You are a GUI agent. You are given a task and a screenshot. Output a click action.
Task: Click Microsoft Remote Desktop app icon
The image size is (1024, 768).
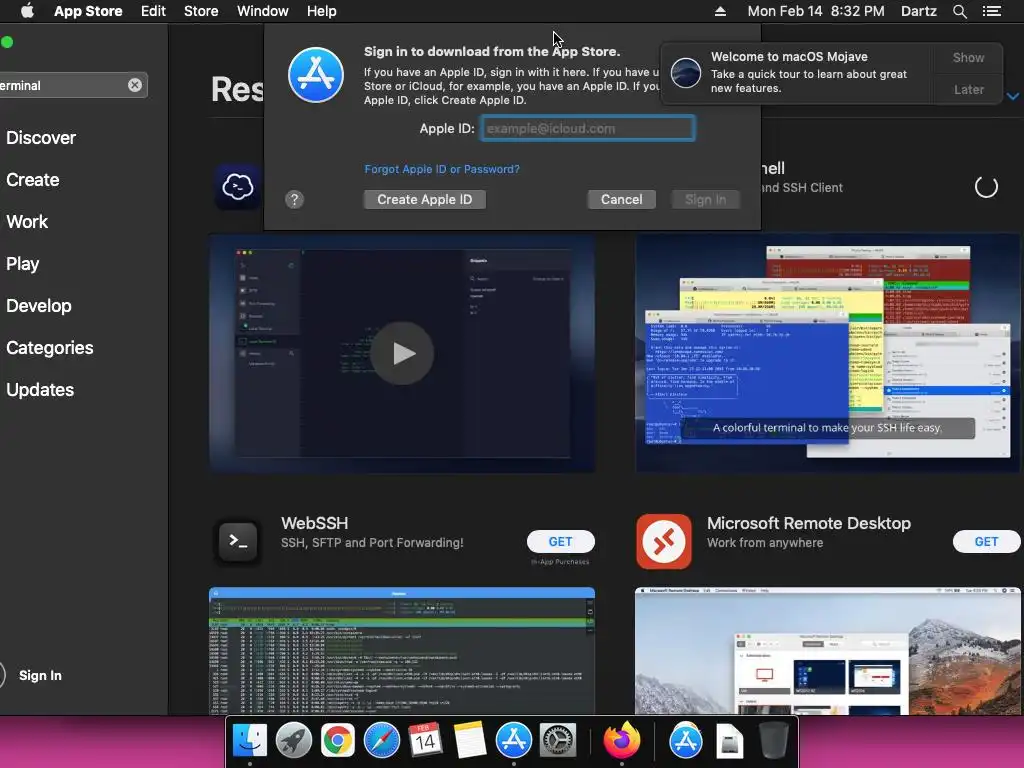point(664,541)
